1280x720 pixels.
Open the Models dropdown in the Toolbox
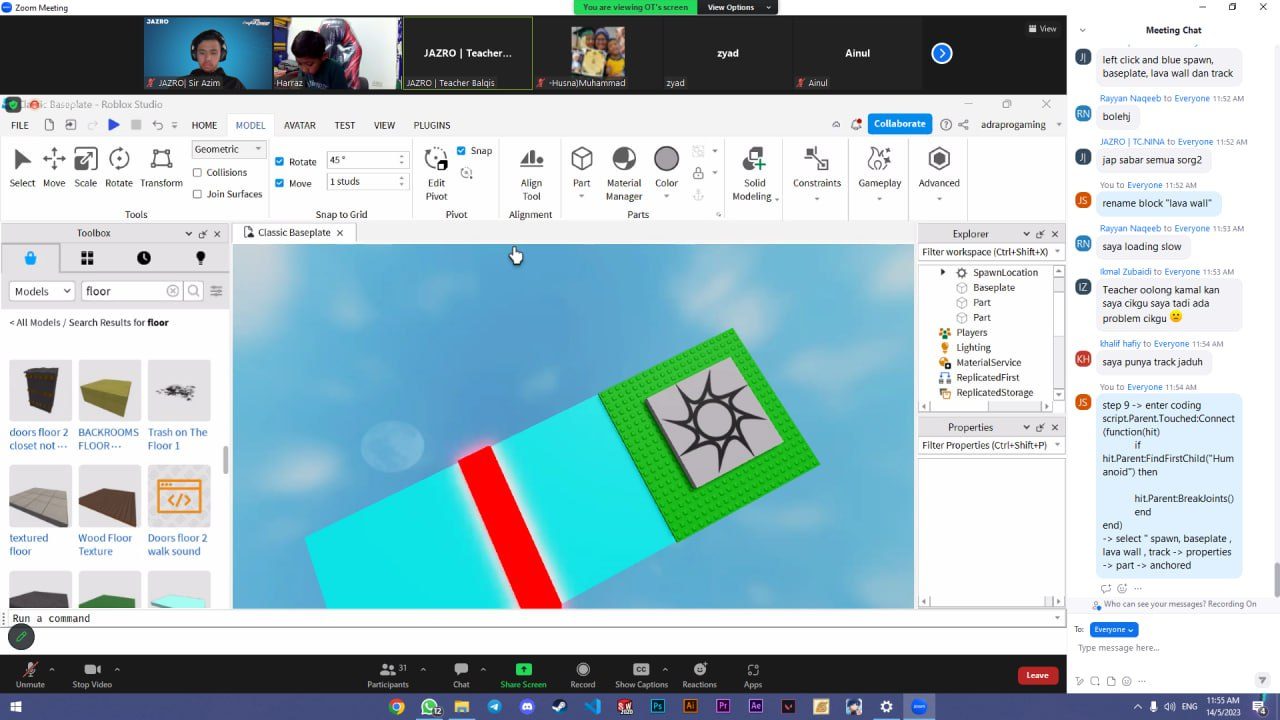(40, 290)
